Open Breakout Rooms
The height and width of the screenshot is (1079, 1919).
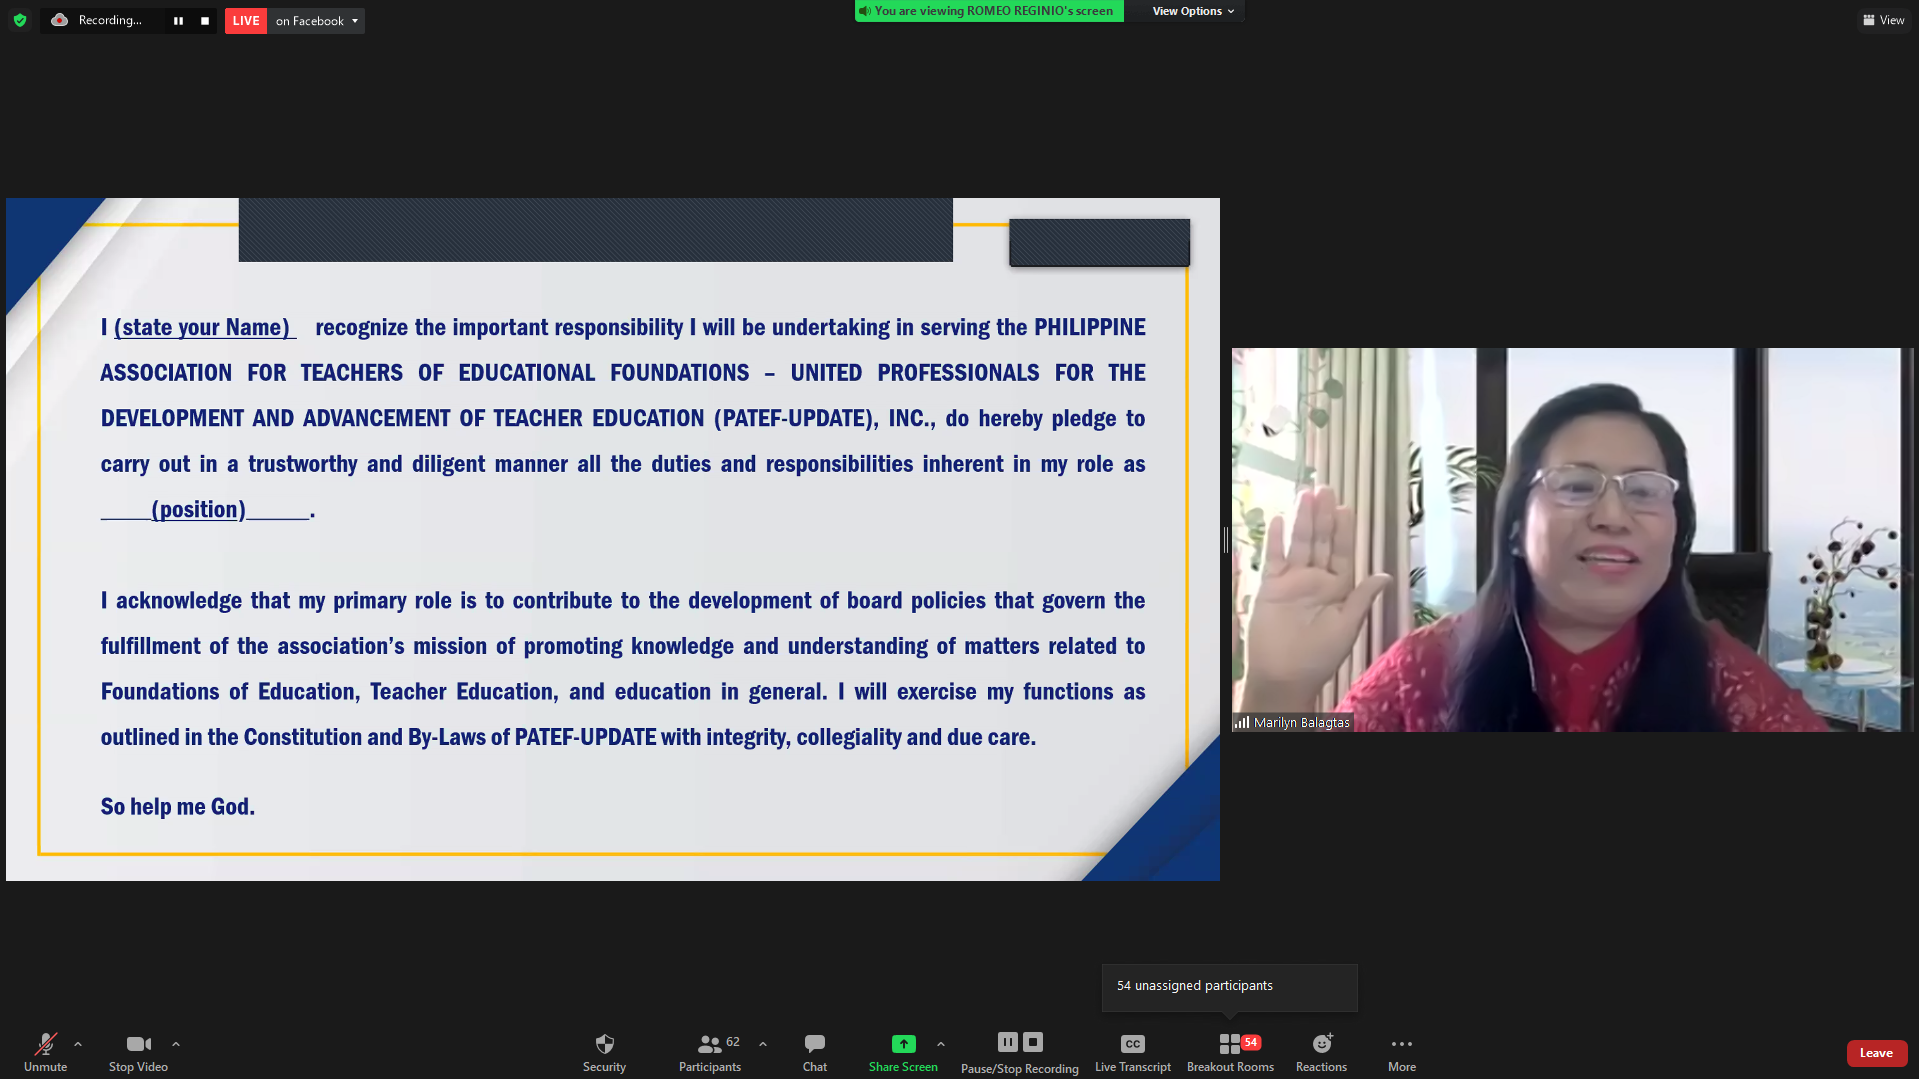tap(1230, 1044)
